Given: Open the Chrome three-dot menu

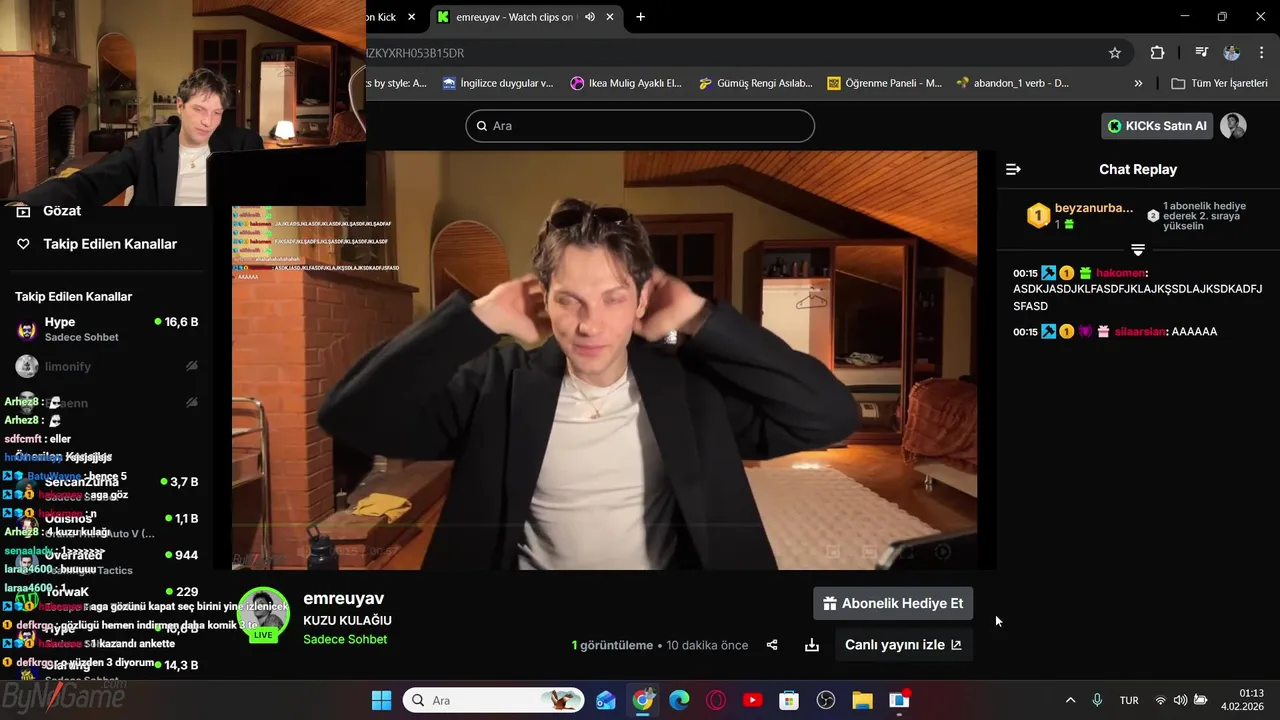Looking at the screenshot, I should click(x=1261, y=53).
